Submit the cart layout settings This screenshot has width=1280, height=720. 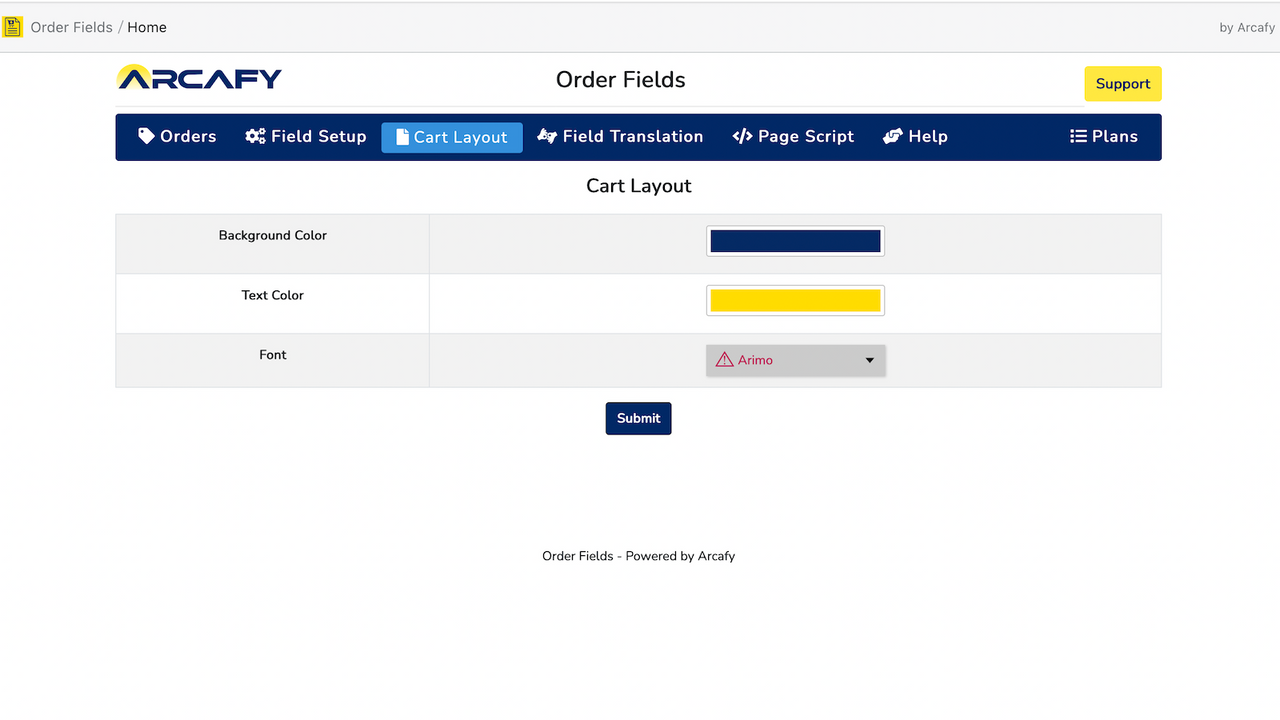tap(638, 418)
